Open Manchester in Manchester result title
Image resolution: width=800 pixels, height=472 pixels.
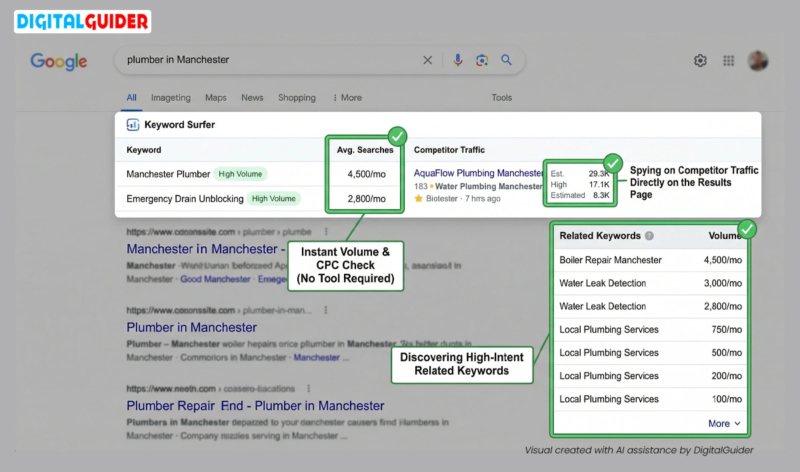205,249
